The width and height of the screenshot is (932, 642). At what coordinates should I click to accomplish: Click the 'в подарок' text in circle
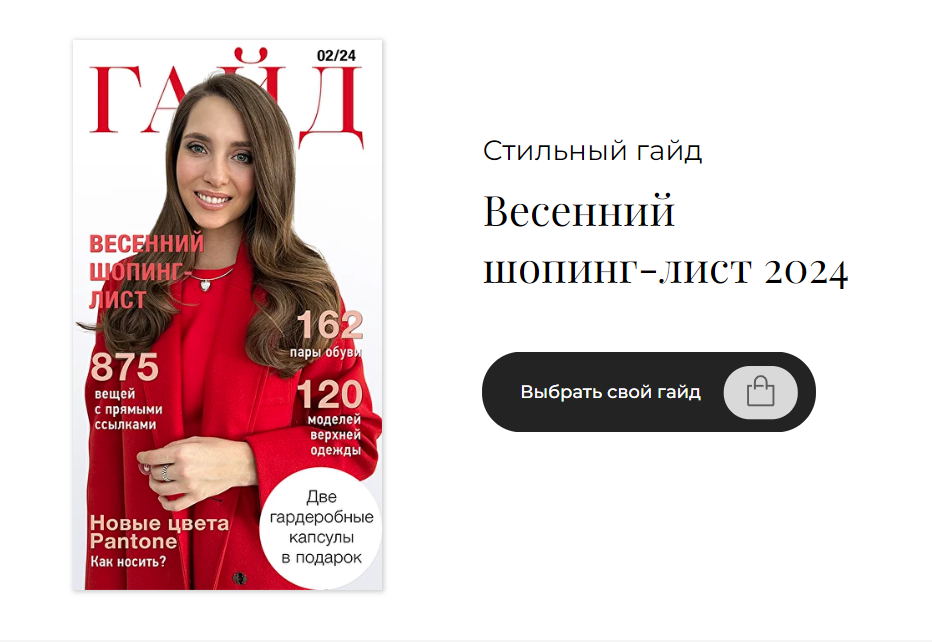pos(321,558)
